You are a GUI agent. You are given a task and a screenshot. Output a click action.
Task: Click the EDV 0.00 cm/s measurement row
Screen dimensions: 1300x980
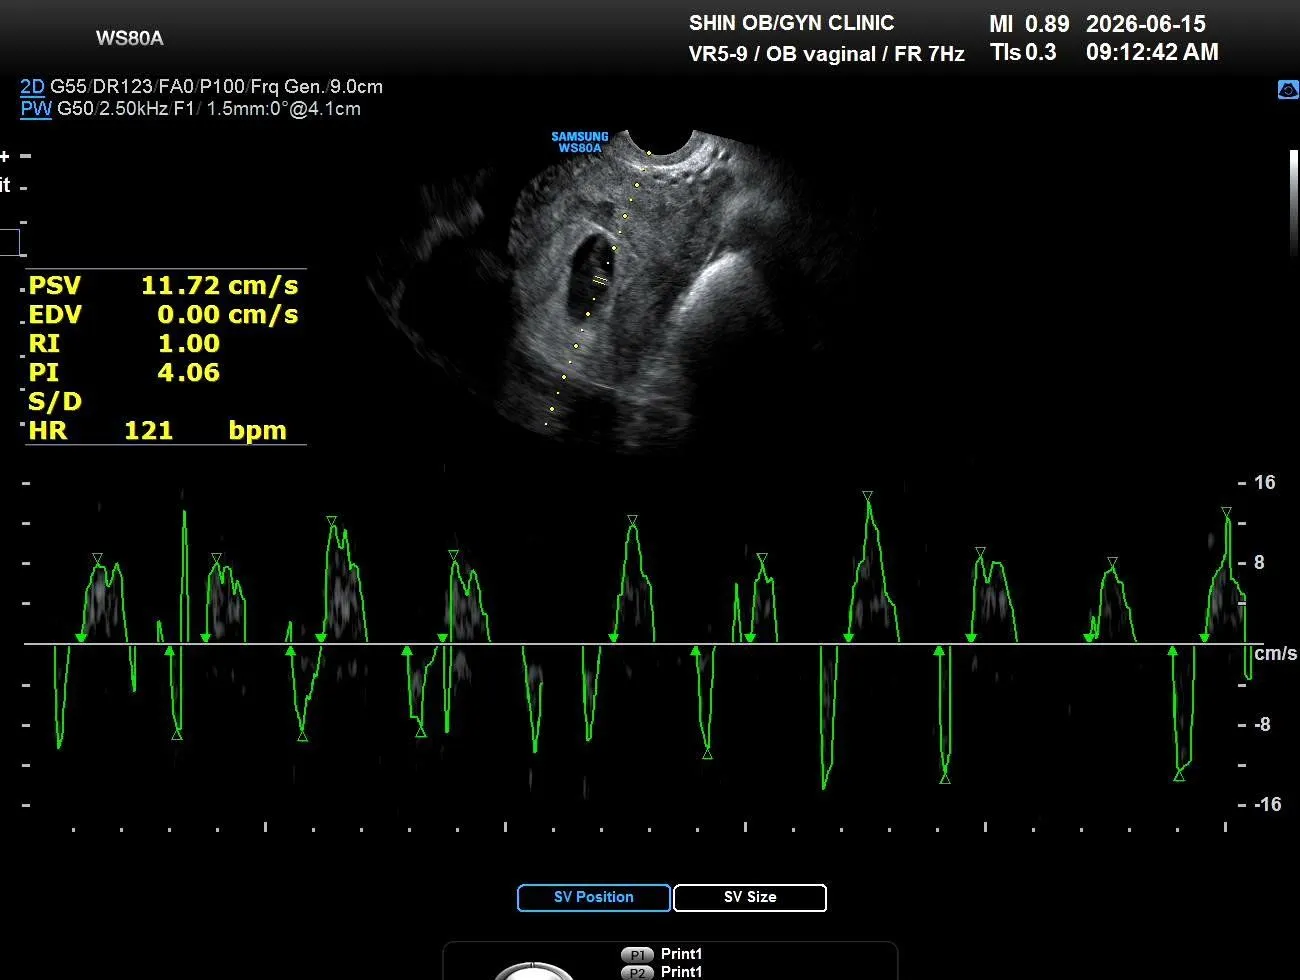165,315
